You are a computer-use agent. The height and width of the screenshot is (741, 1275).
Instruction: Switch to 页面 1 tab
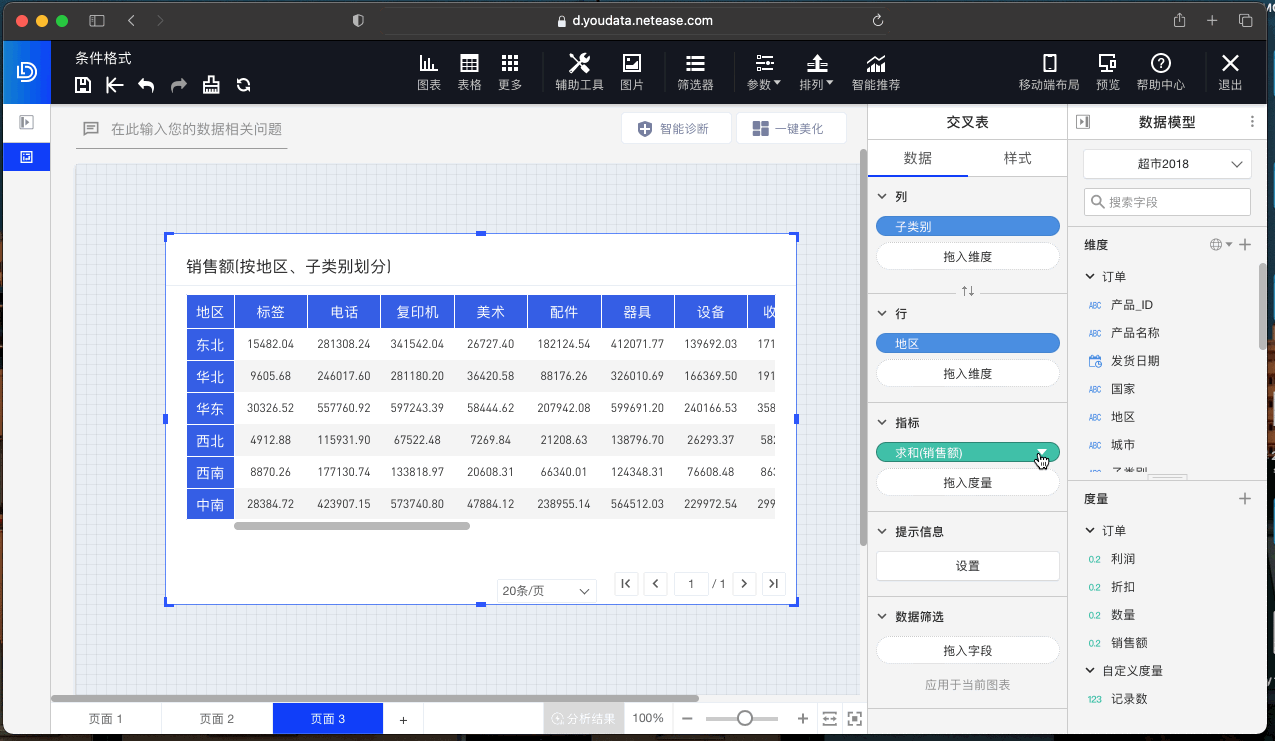pos(105,718)
